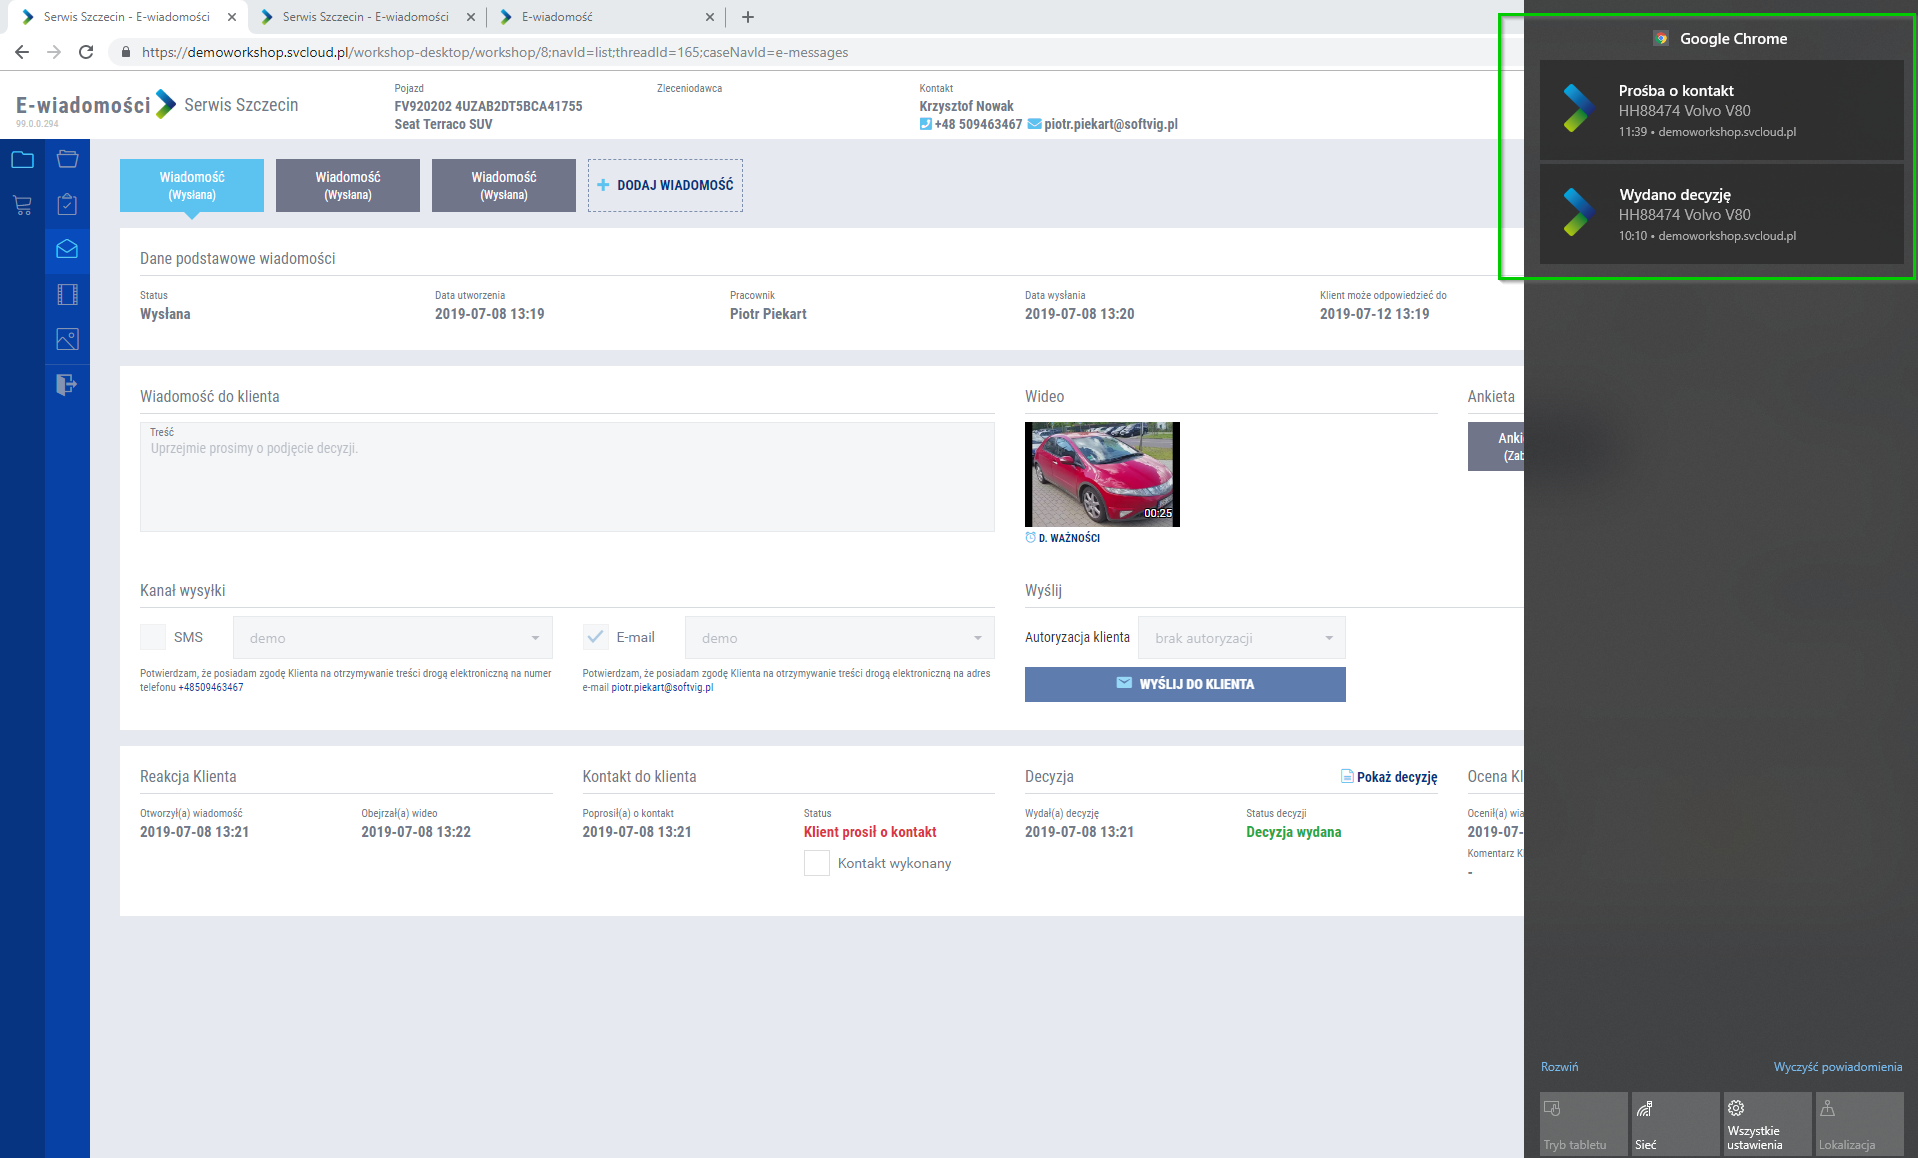Click the open folder sidebar icon
The height and width of the screenshot is (1158, 1918).
pyautogui.click(x=67, y=159)
